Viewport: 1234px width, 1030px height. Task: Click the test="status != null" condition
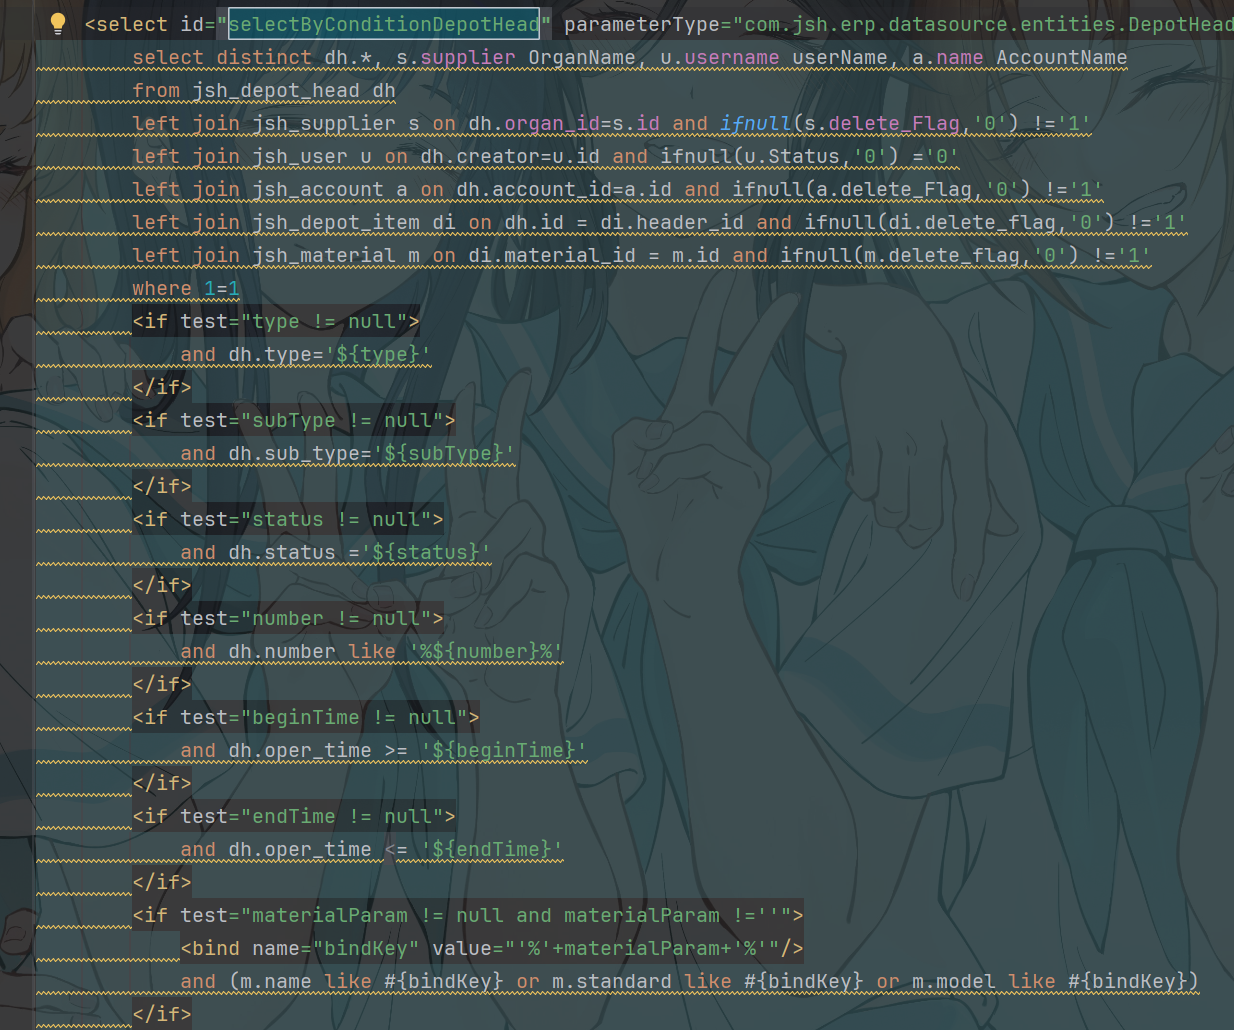click(306, 519)
